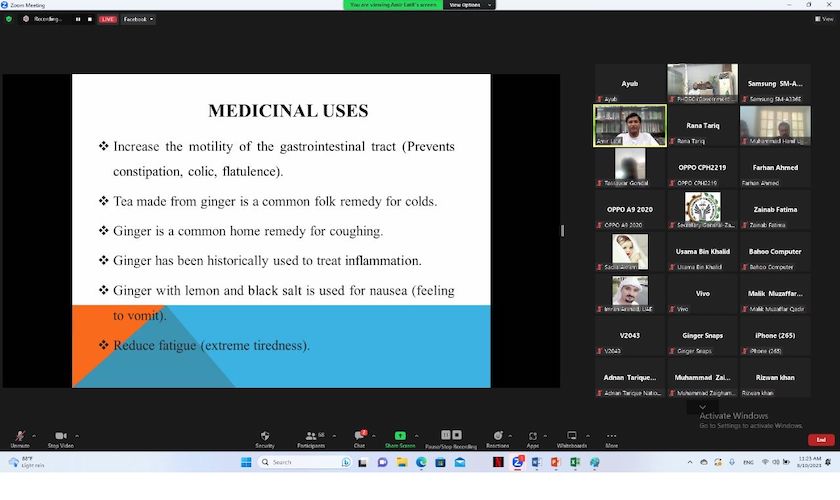Stop Video camera toggle
Screen dimensions: 840x500
pos(61,438)
